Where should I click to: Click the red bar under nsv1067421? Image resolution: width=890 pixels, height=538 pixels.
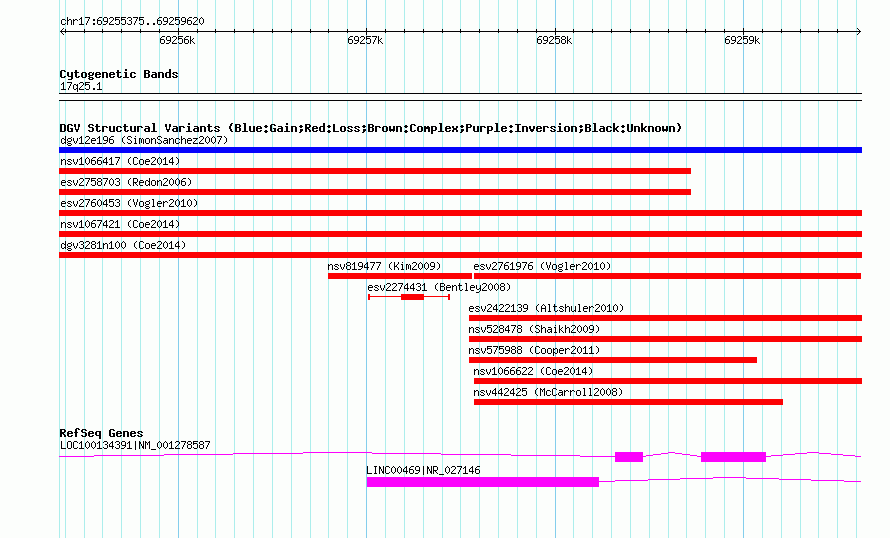(x=460, y=234)
